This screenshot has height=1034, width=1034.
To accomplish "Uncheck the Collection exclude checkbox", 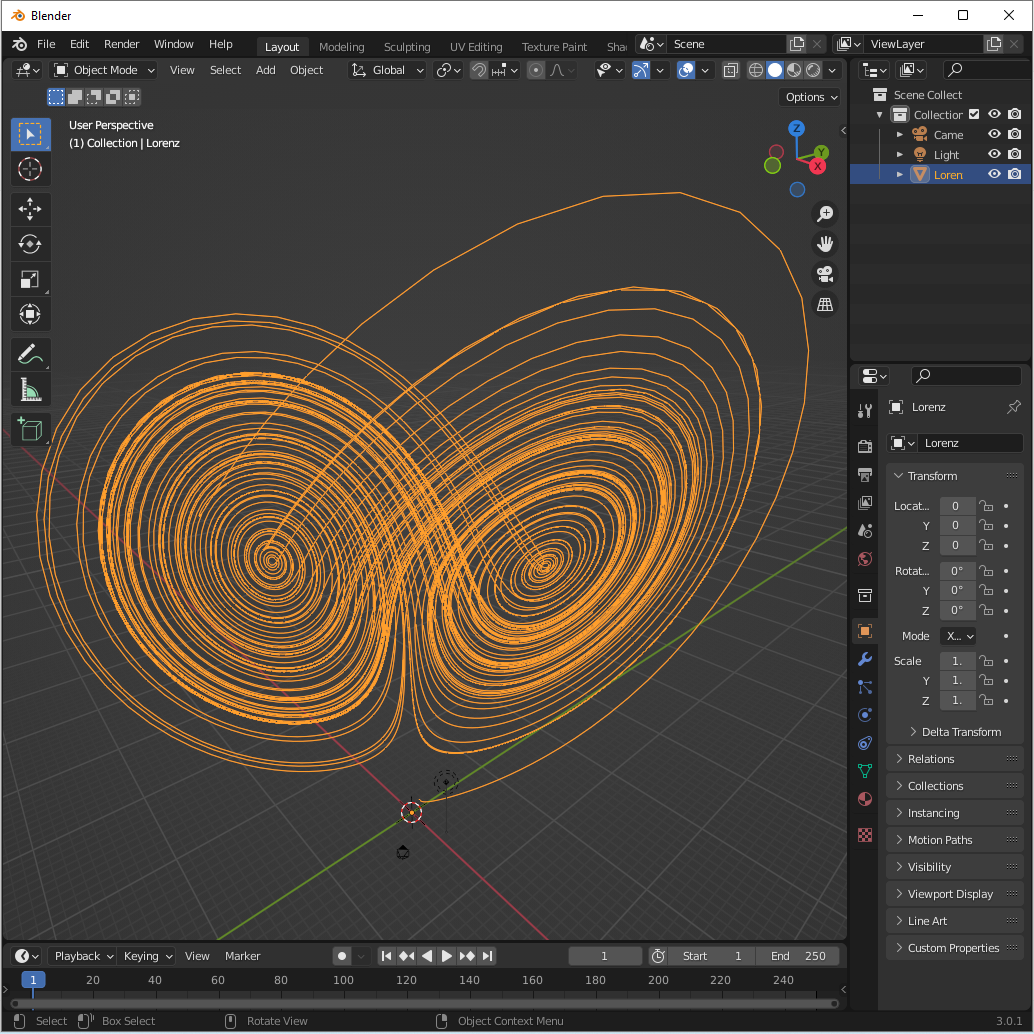I will (974, 114).
